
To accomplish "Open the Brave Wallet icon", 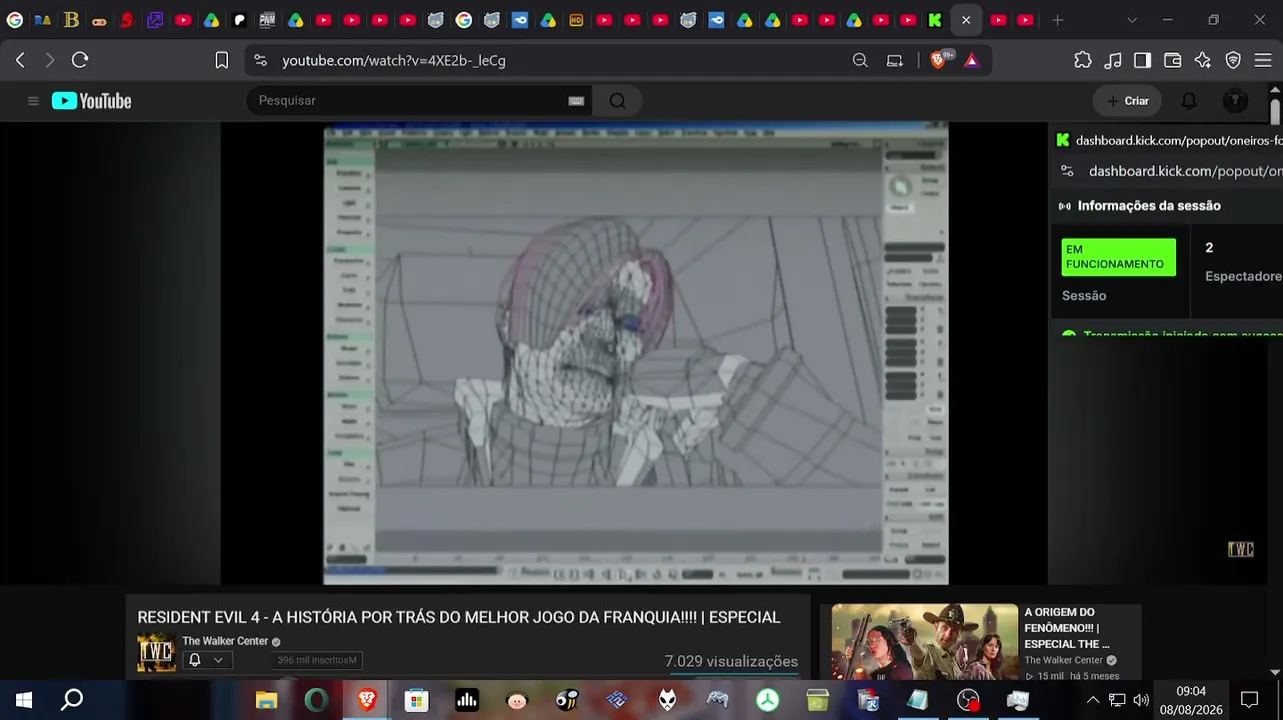I will point(1173,60).
